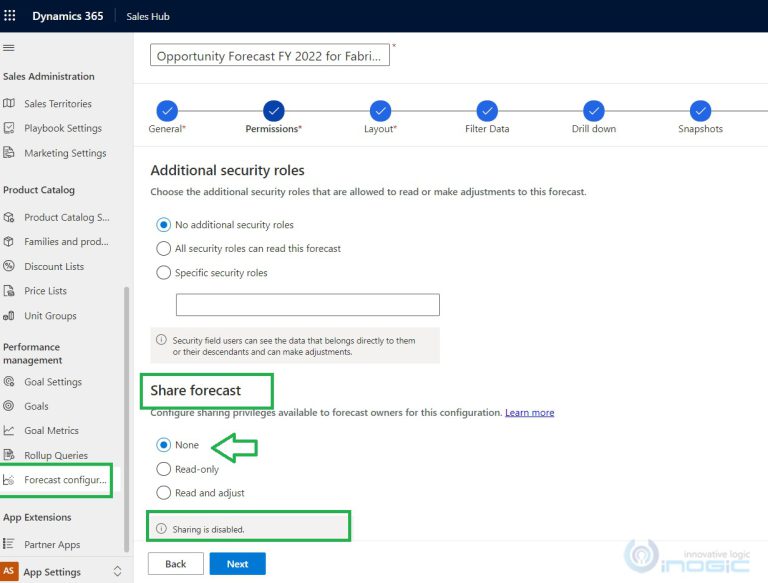Image resolution: width=768 pixels, height=583 pixels.
Task: Click the specific security roles text box
Action: coord(308,305)
